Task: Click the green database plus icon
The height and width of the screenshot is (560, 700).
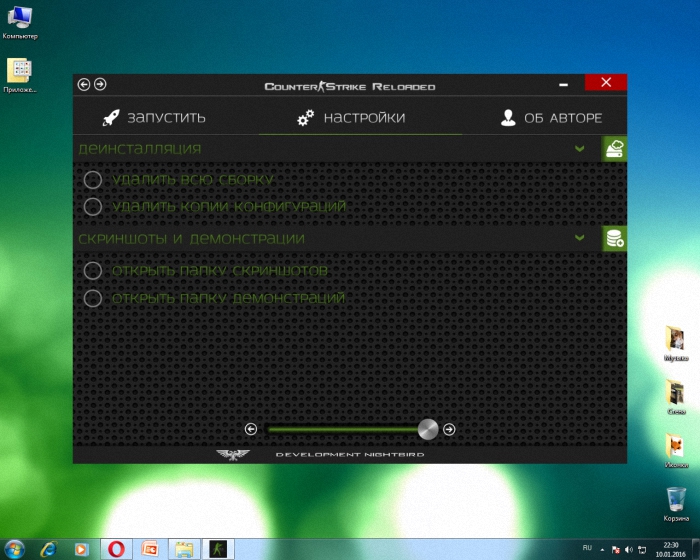Action: (614, 238)
